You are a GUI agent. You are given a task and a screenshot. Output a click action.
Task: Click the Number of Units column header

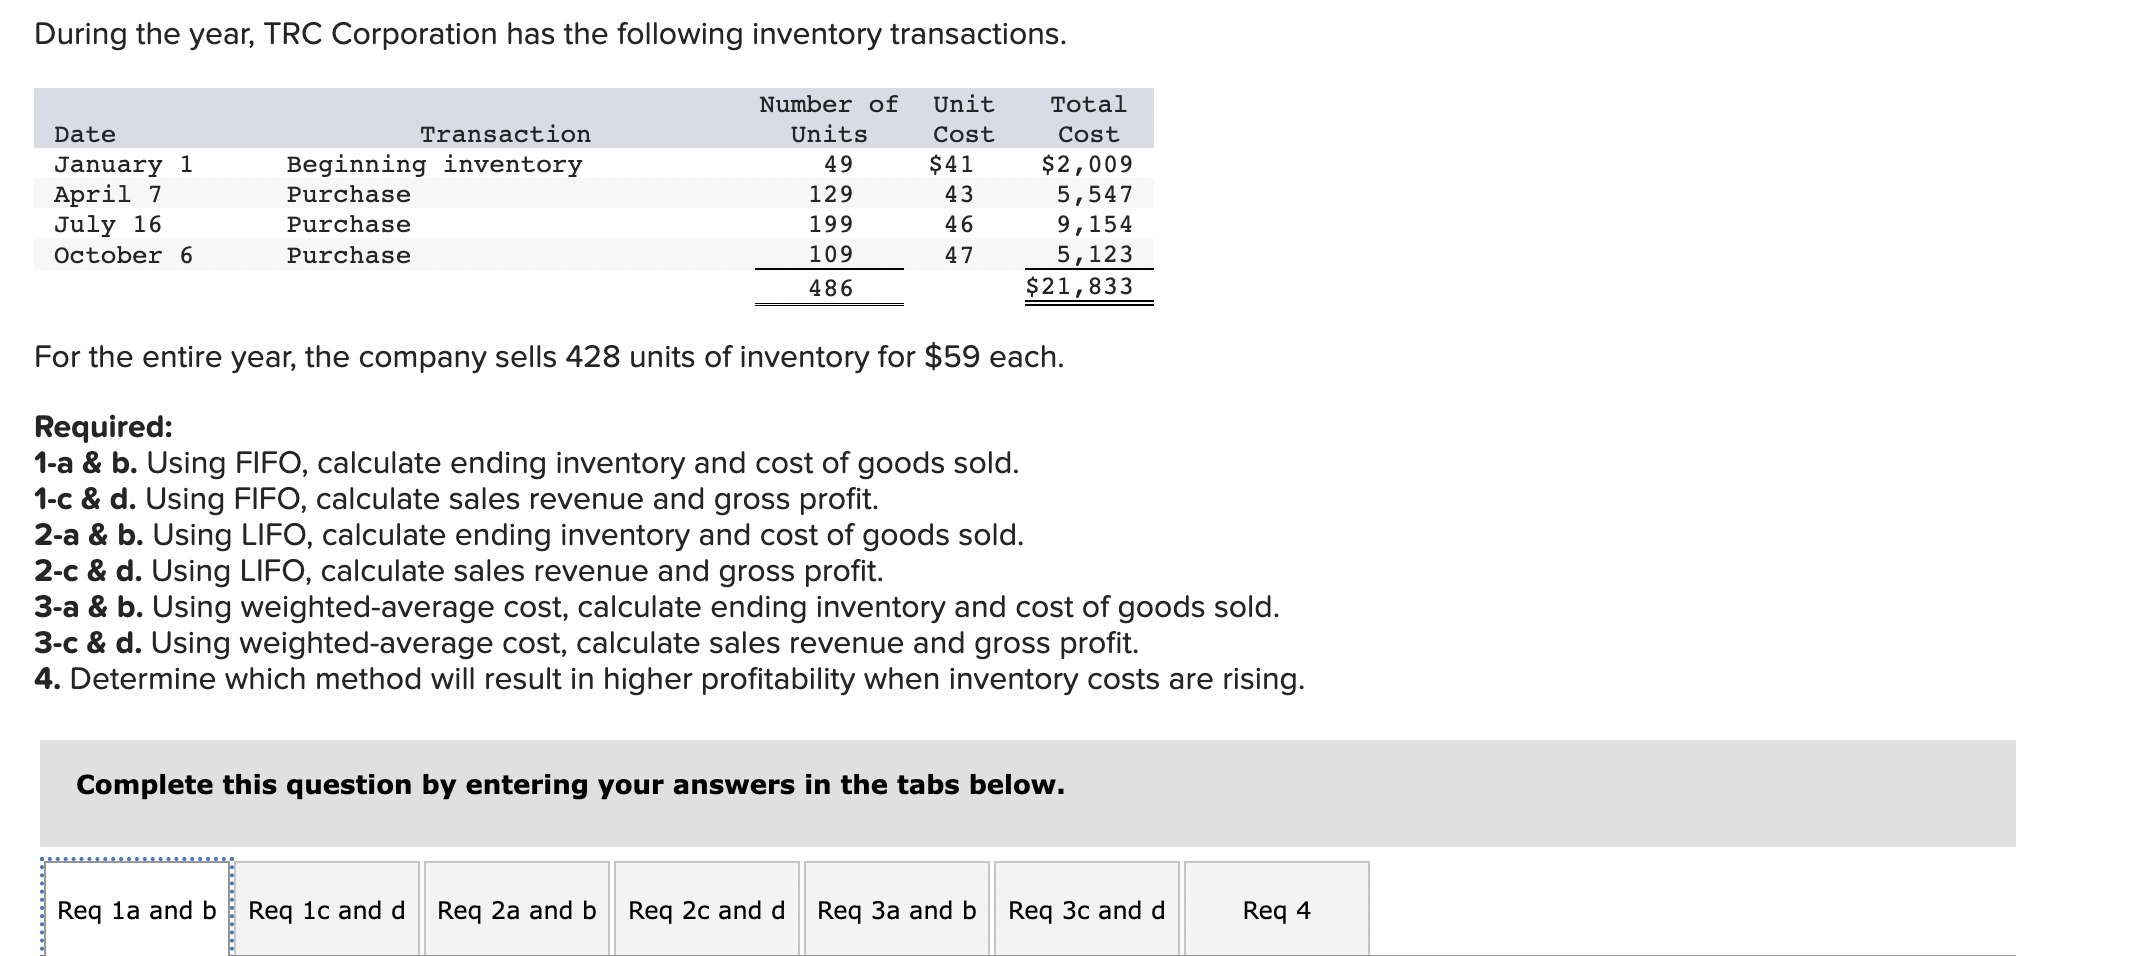pos(827,118)
